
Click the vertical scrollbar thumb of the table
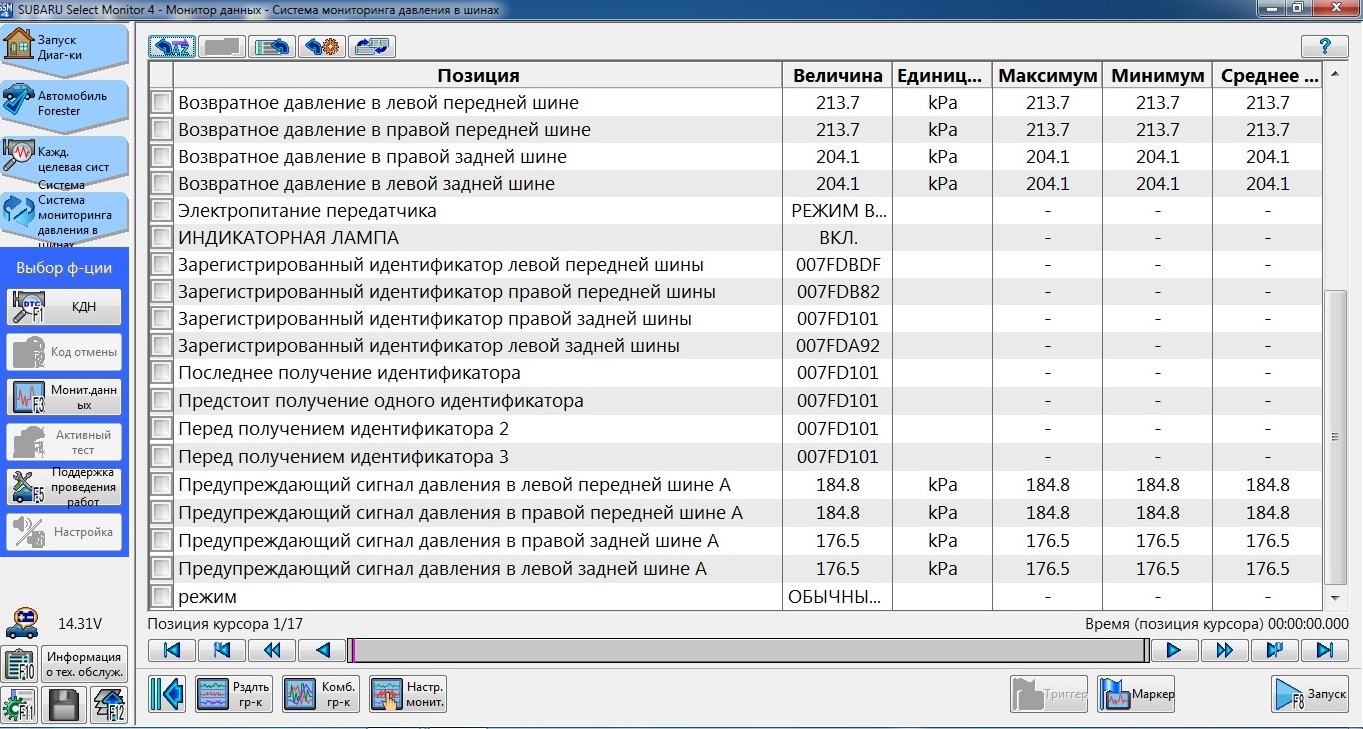pyautogui.click(x=1335, y=437)
